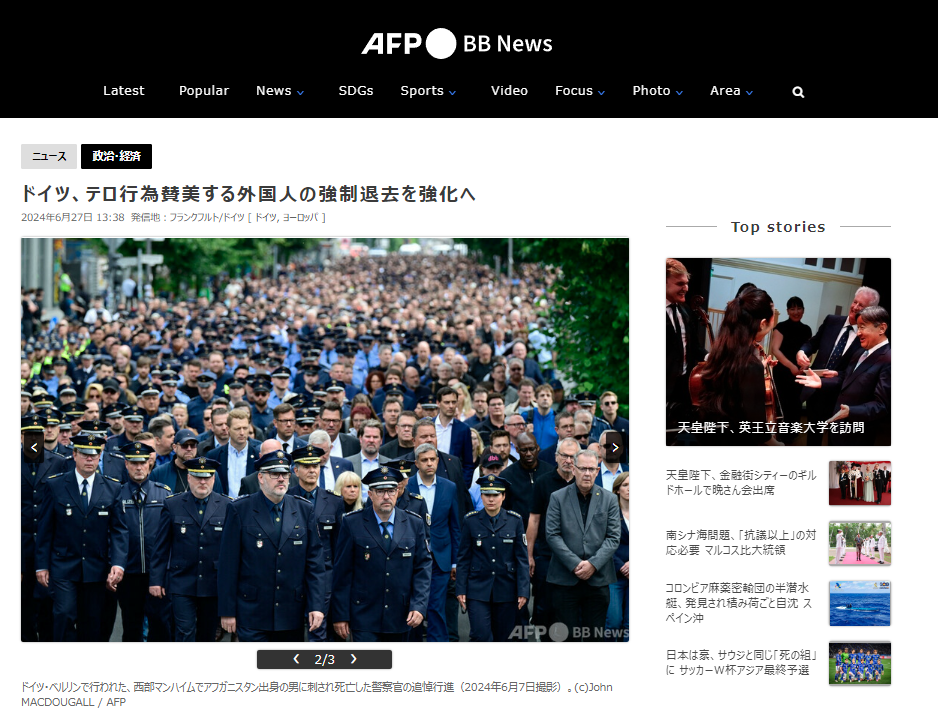The height and width of the screenshot is (709, 938).
Task: Go to the Video section
Action: point(509,91)
